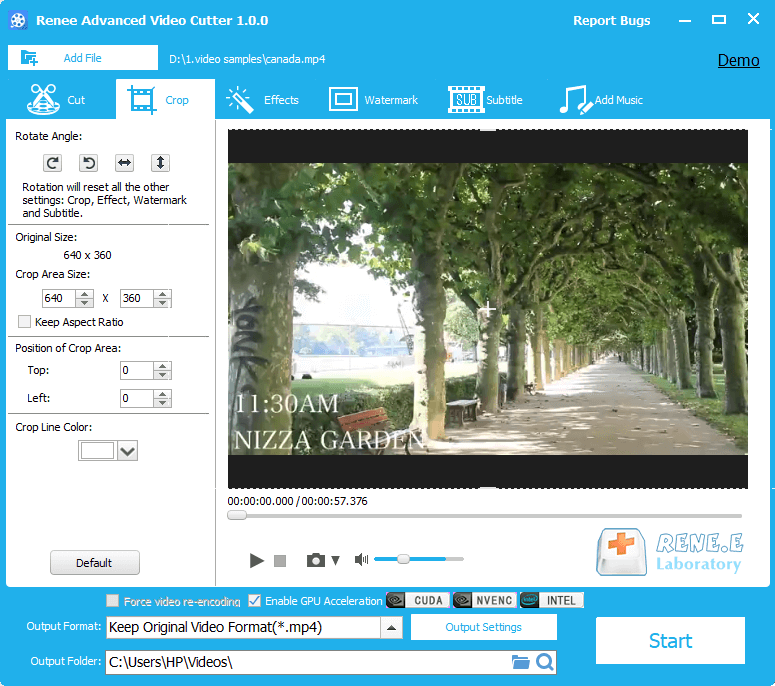
Task: Stop the video playback
Action: (x=280, y=560)
